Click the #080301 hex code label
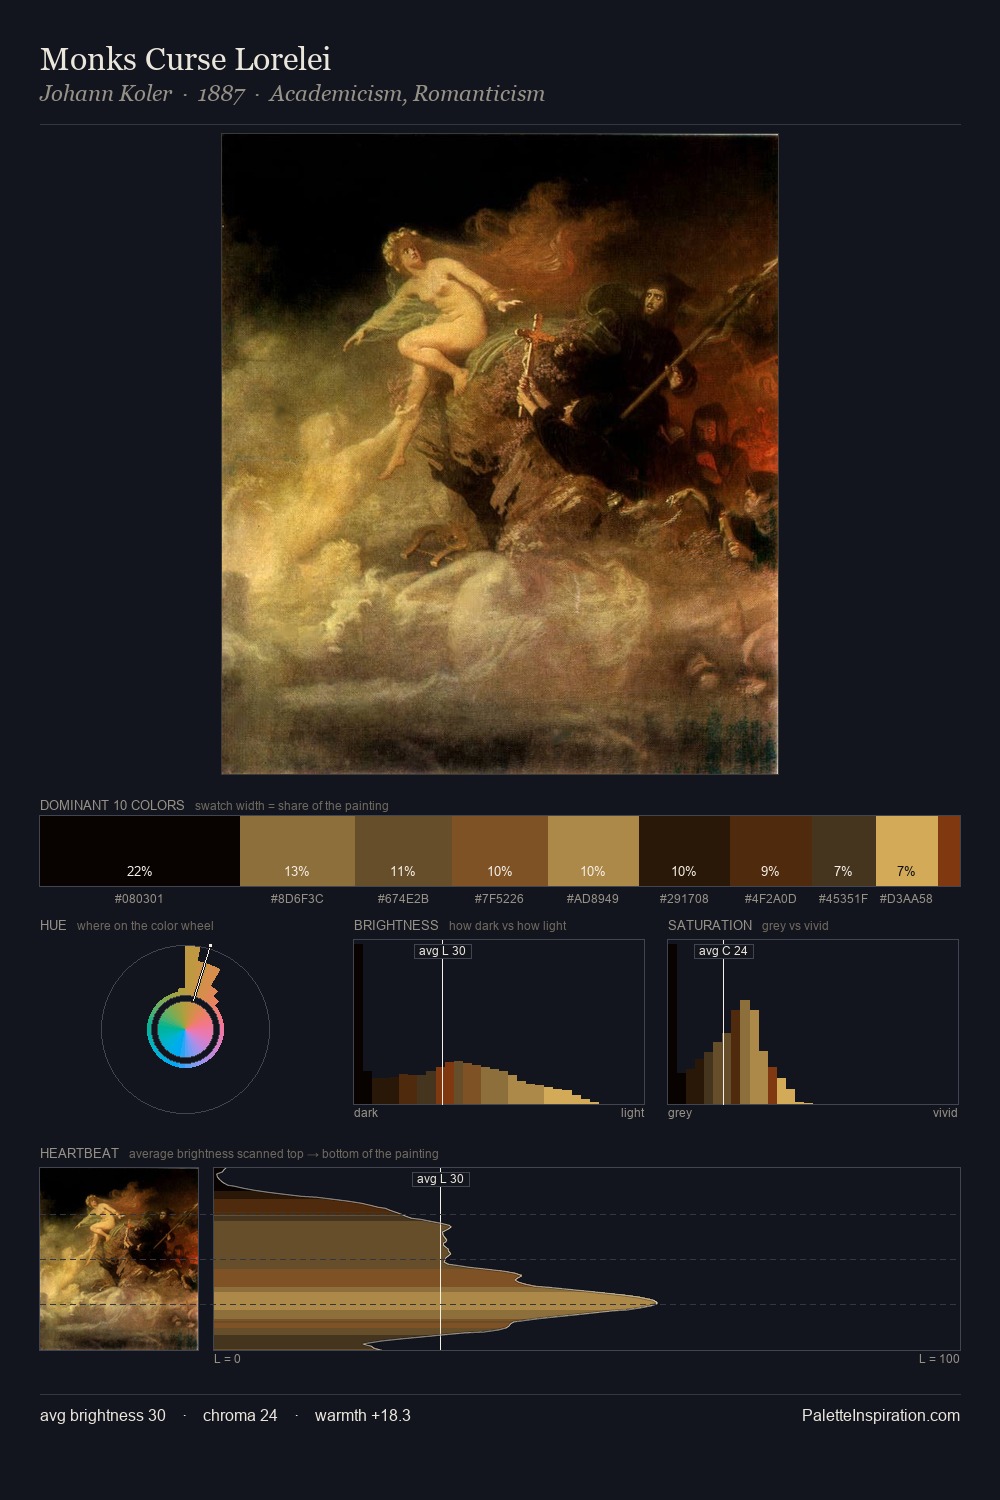The height and width of the screenshot is (1500, 1000). (x=139, y=898)
